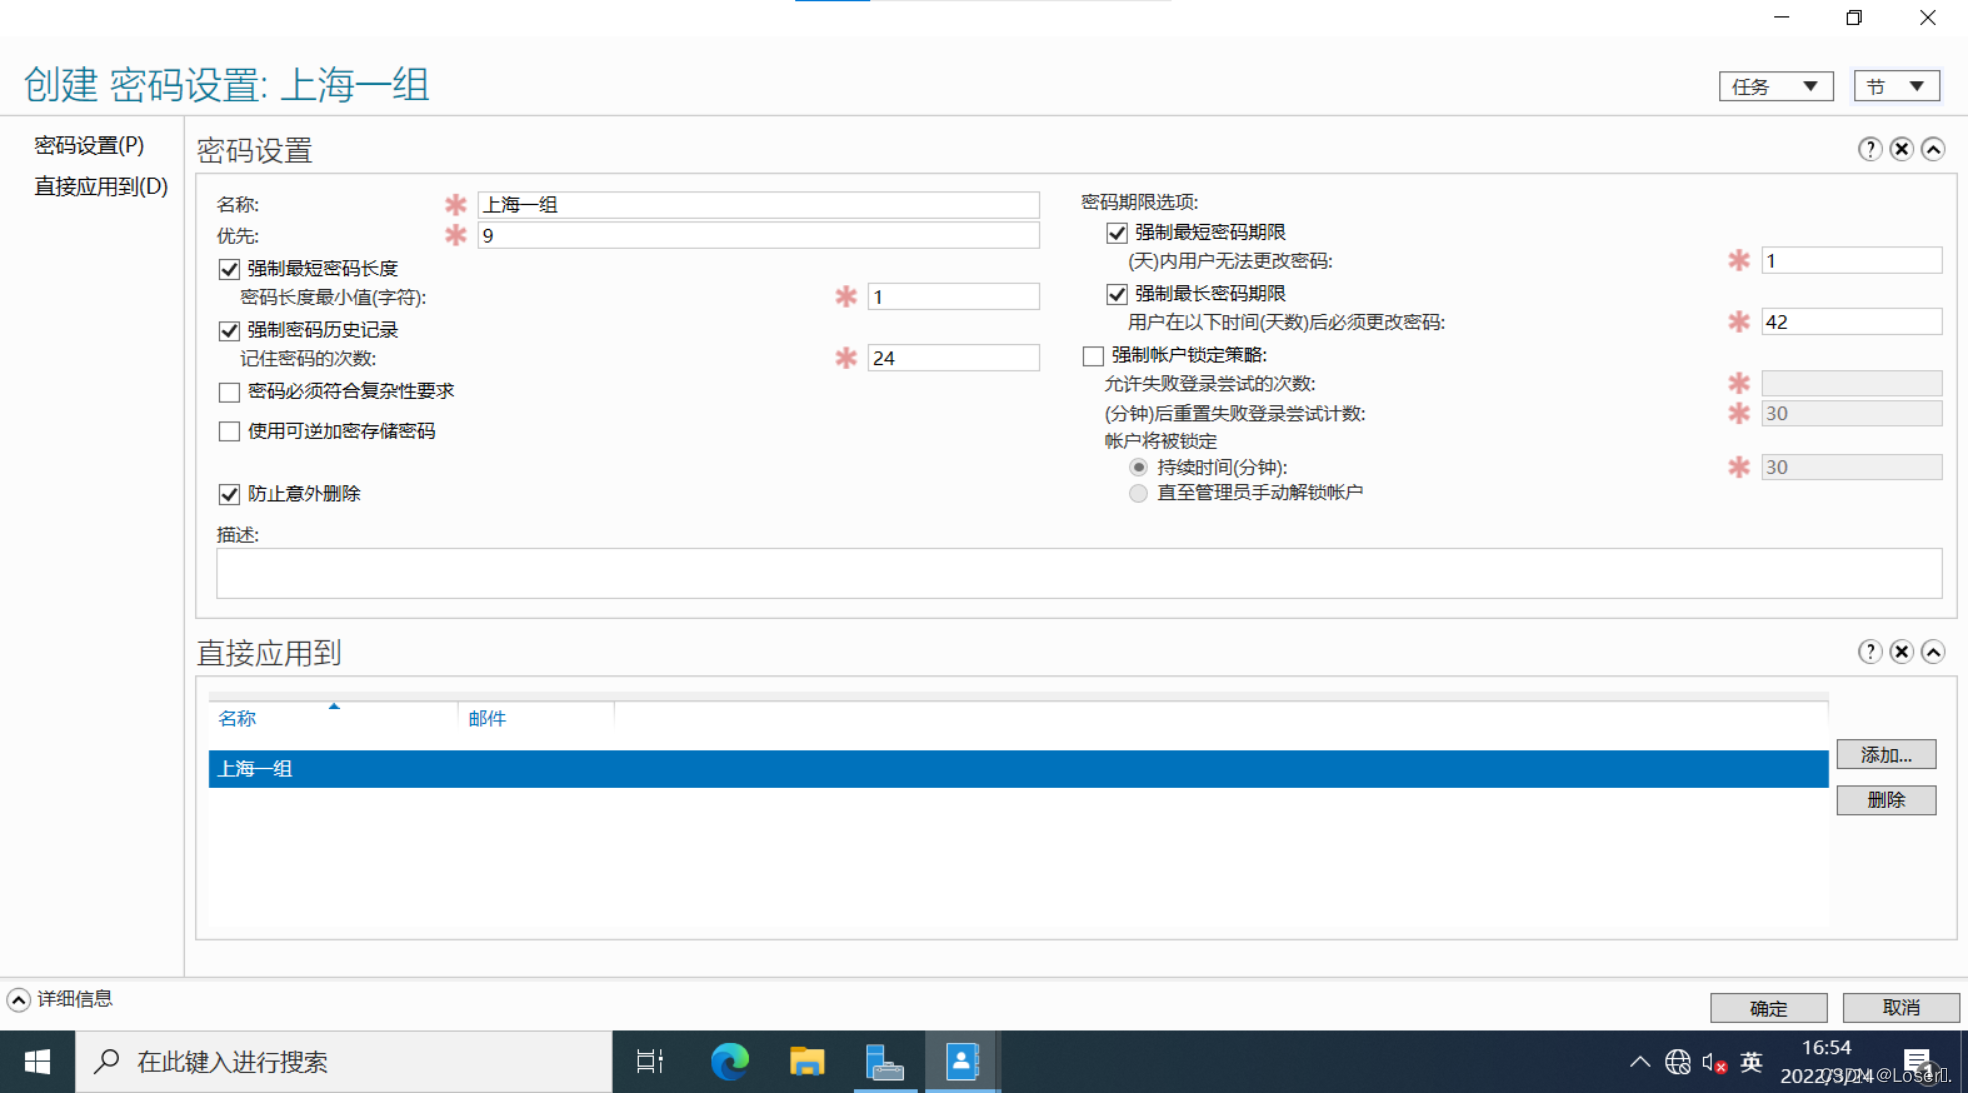Jump to 直接应用到(D) in left navigation
Image resolution: width=1968 pixels, height=1093 pixels.
101,187
